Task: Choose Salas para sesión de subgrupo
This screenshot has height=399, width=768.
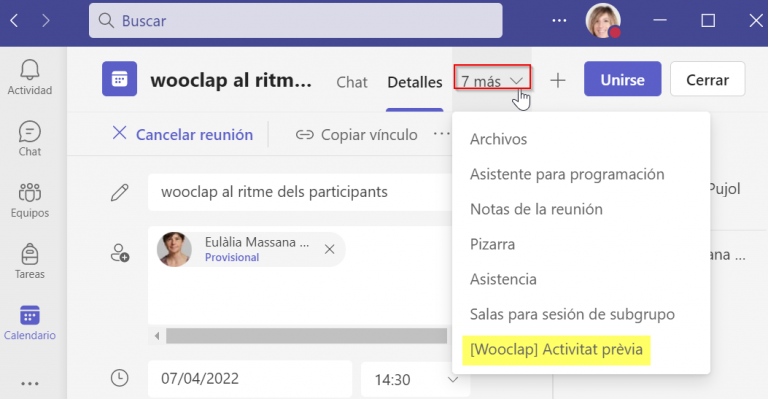Action: (x=572, y=314)
